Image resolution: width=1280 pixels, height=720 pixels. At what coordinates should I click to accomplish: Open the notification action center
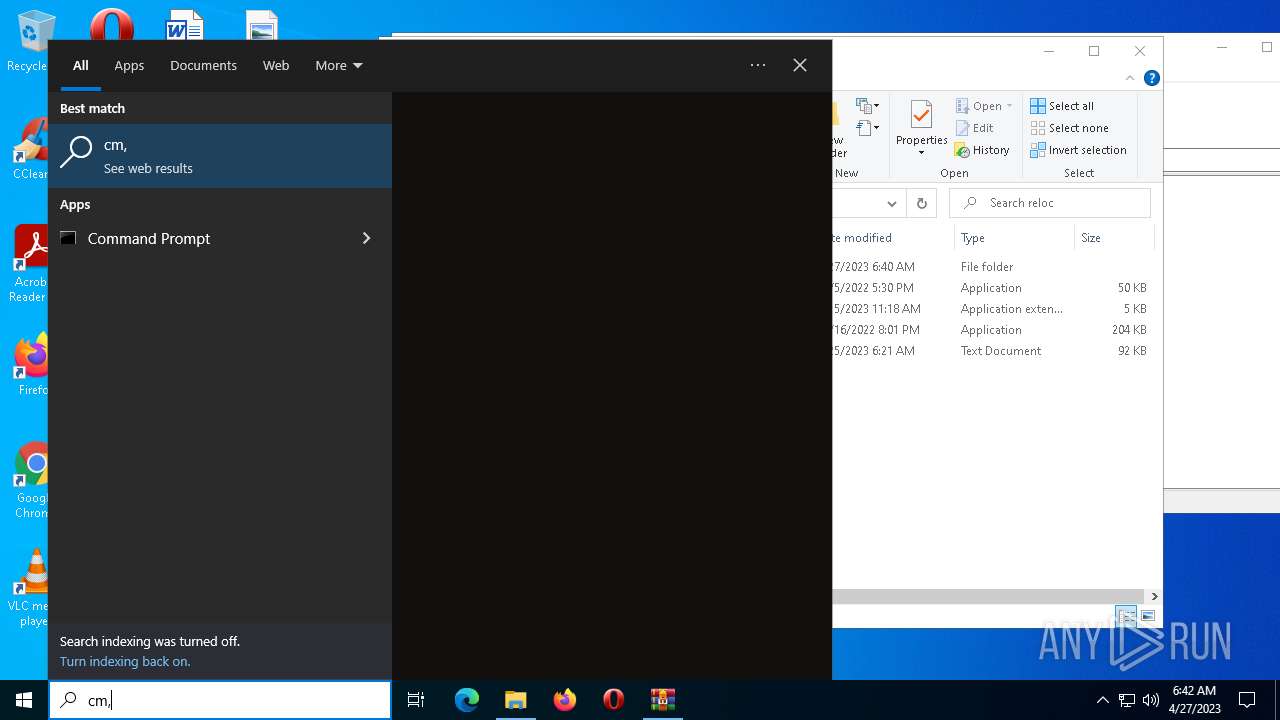tap(1247, 700)
